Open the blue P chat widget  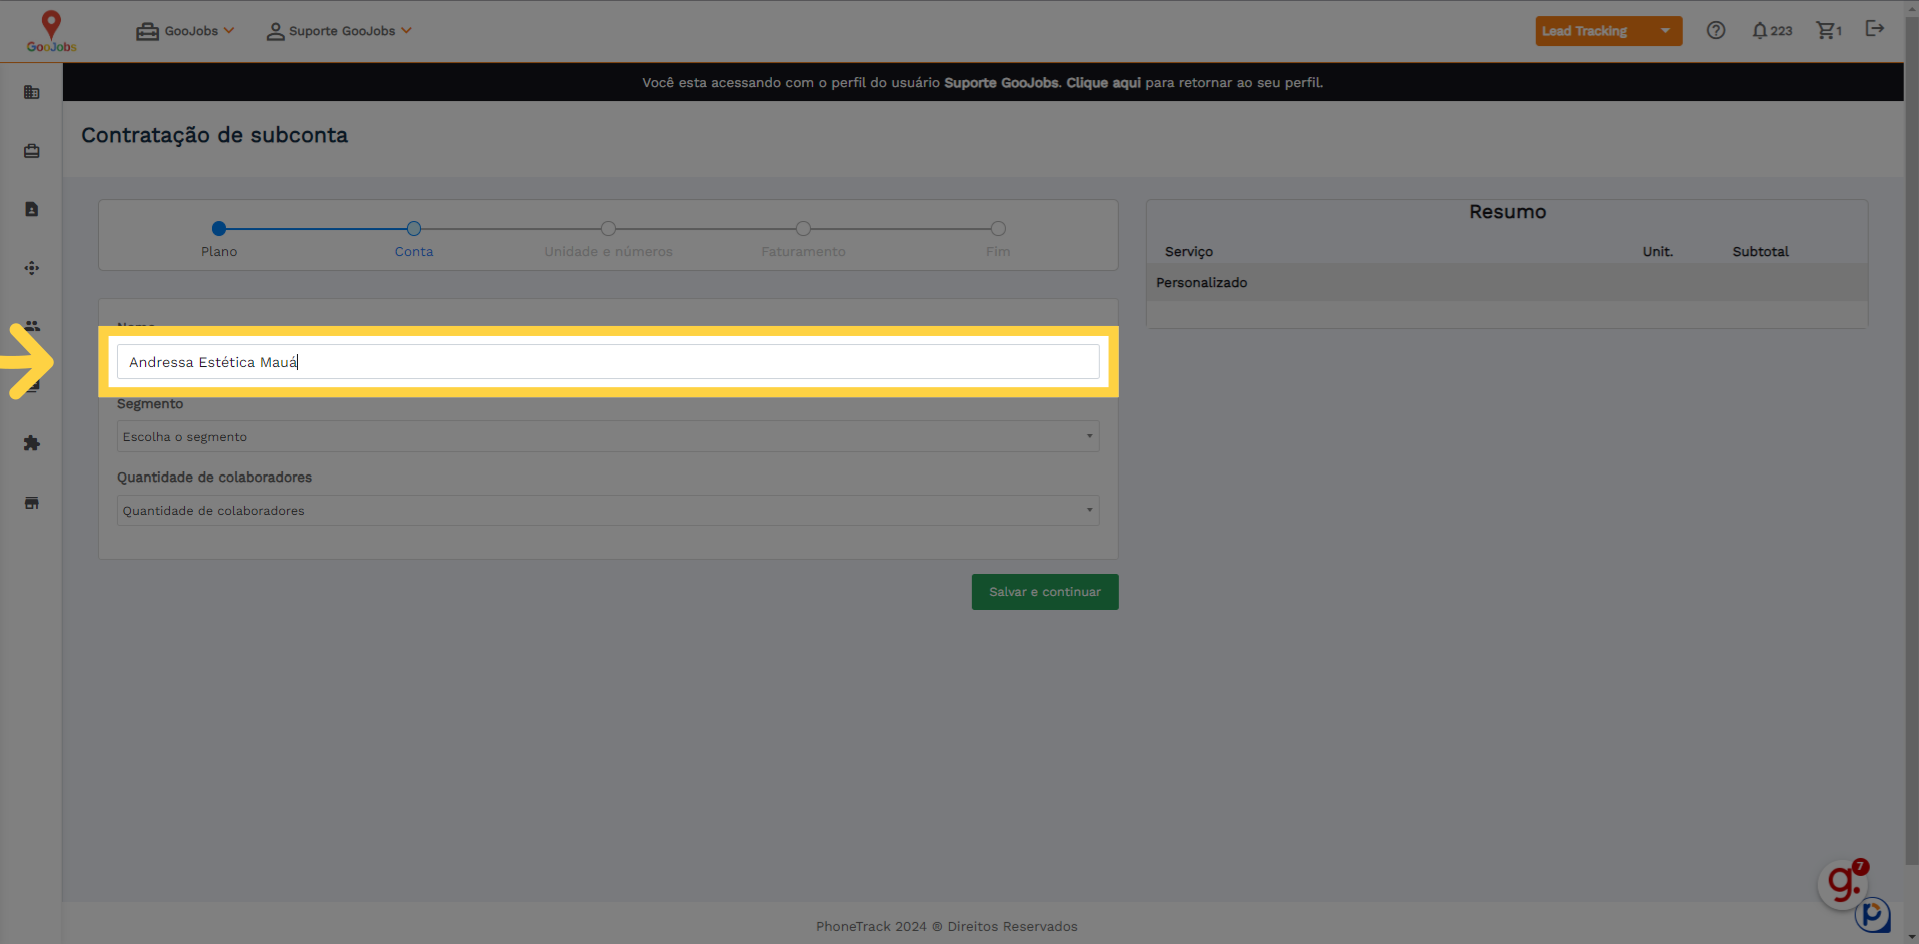point(1873,914)
